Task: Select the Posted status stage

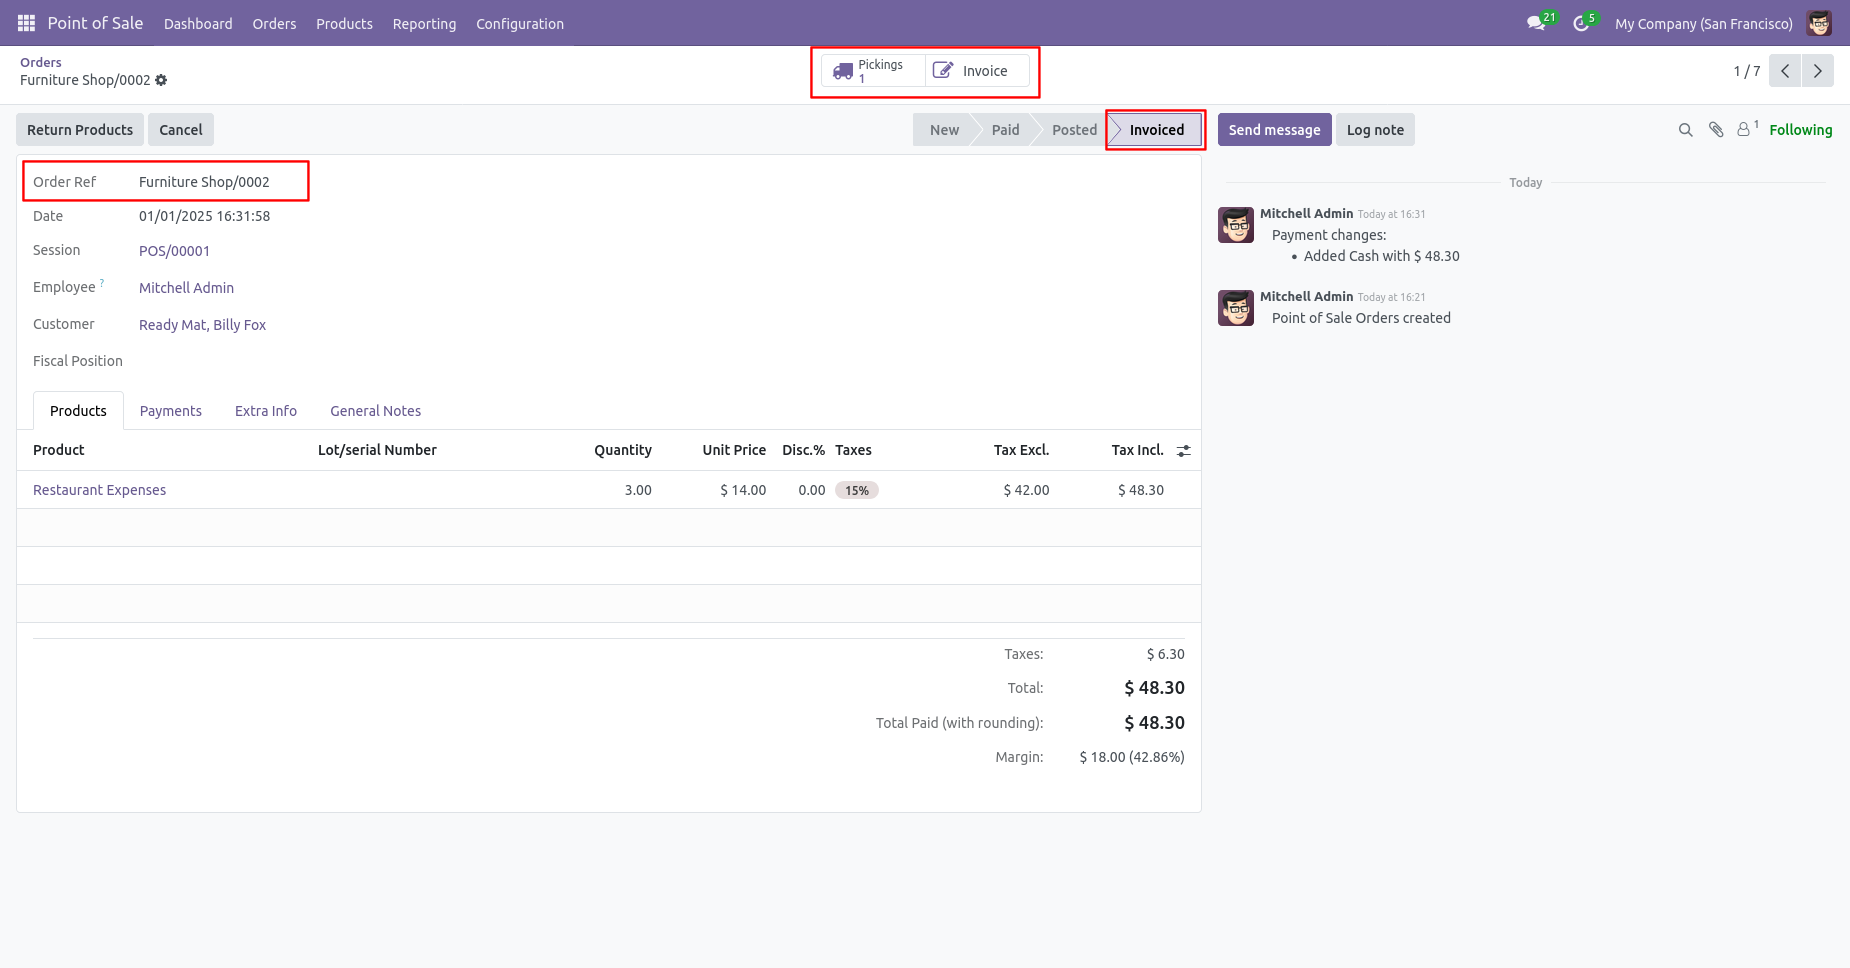Action: click(x=1073, y=130)
